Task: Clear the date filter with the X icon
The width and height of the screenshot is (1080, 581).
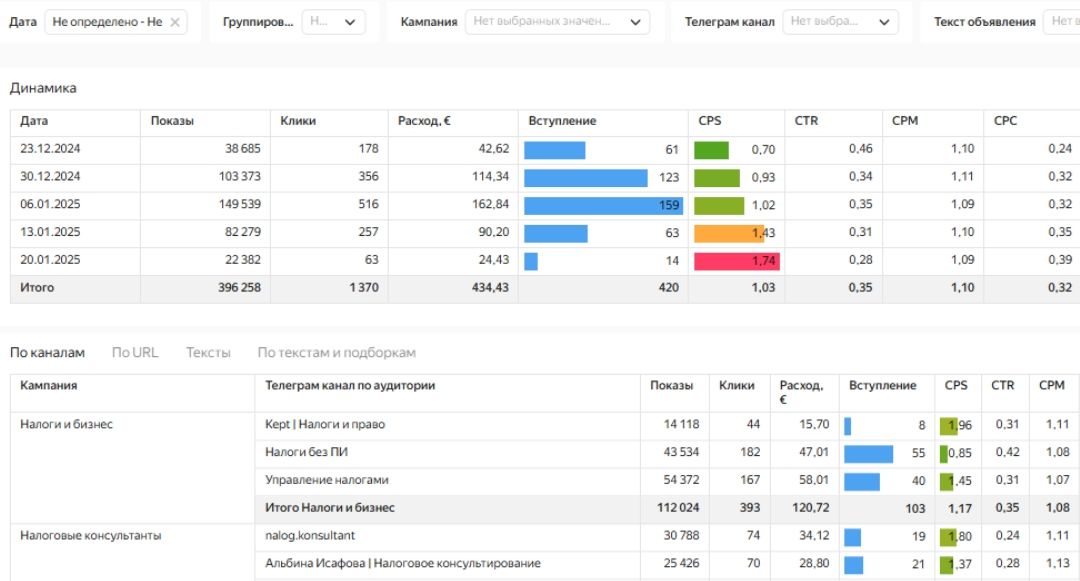Action: 175,22
